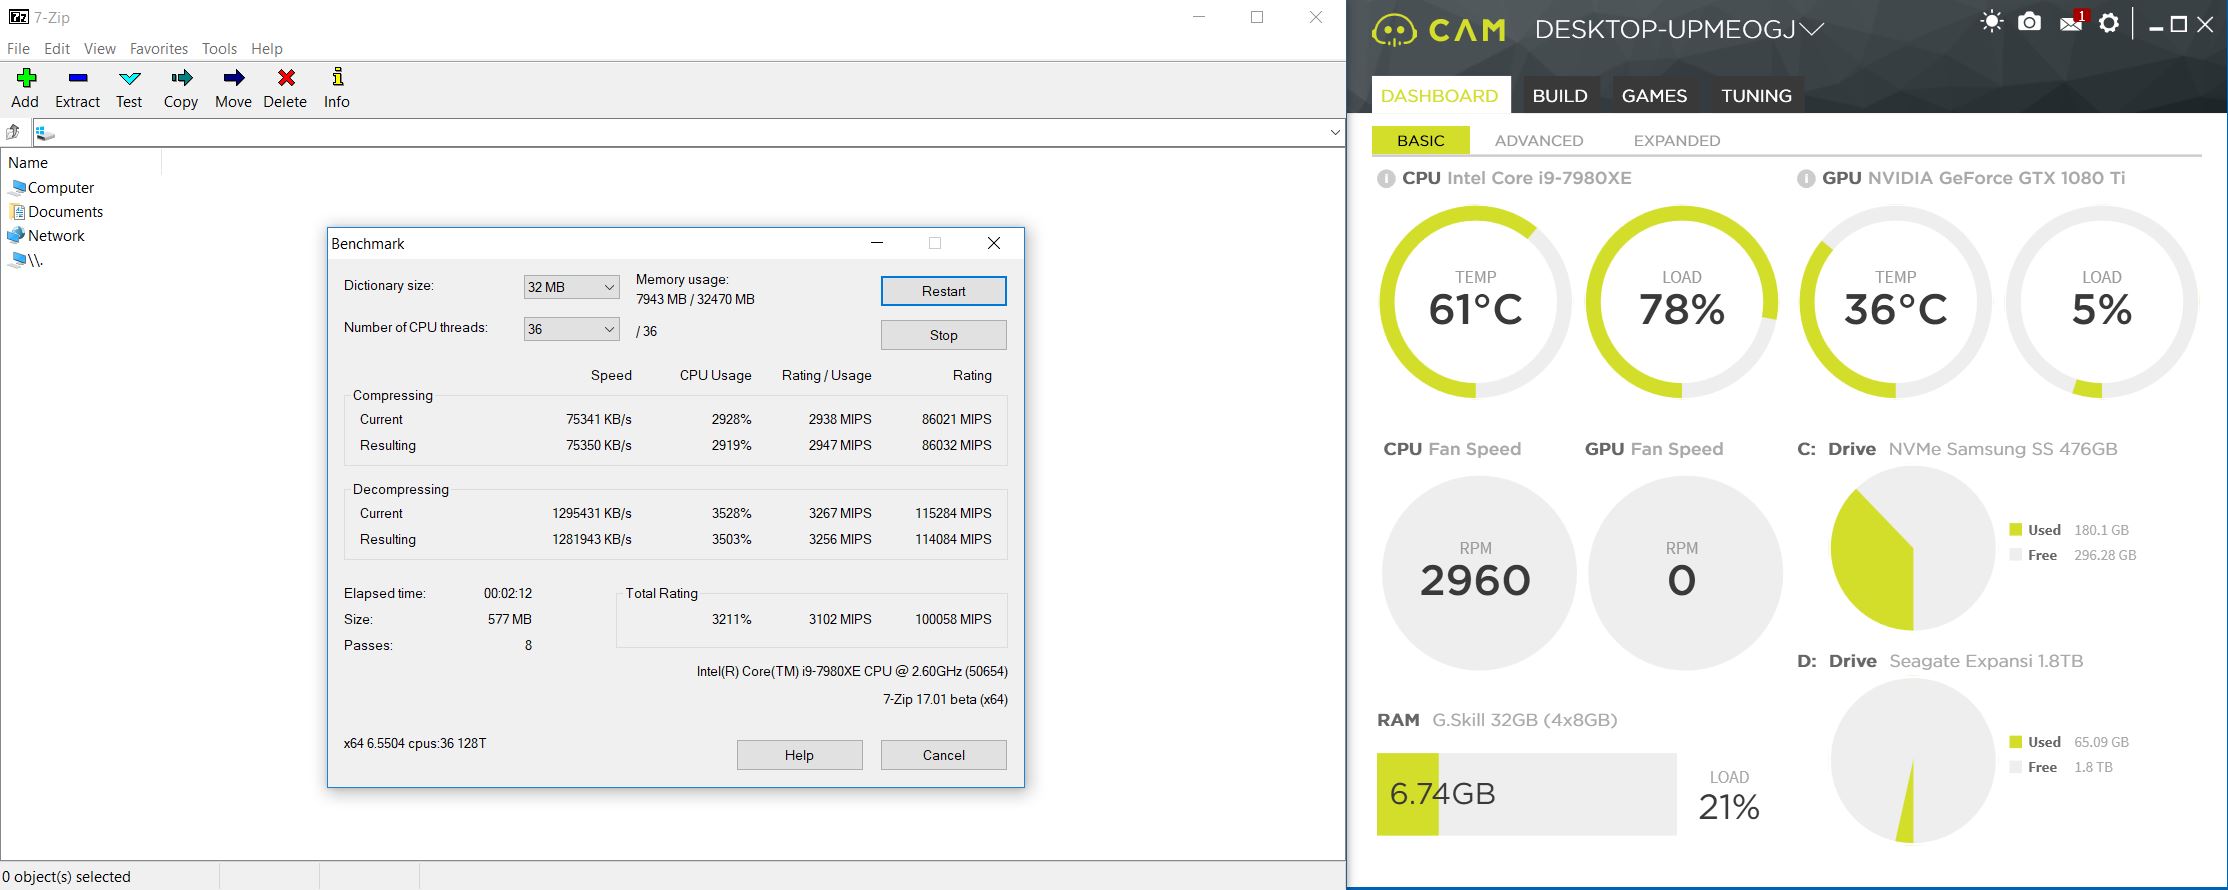Click the CAM logo icon
Image resolution: width=2228 pixels, height=890 pixels.
point(1394,30)
